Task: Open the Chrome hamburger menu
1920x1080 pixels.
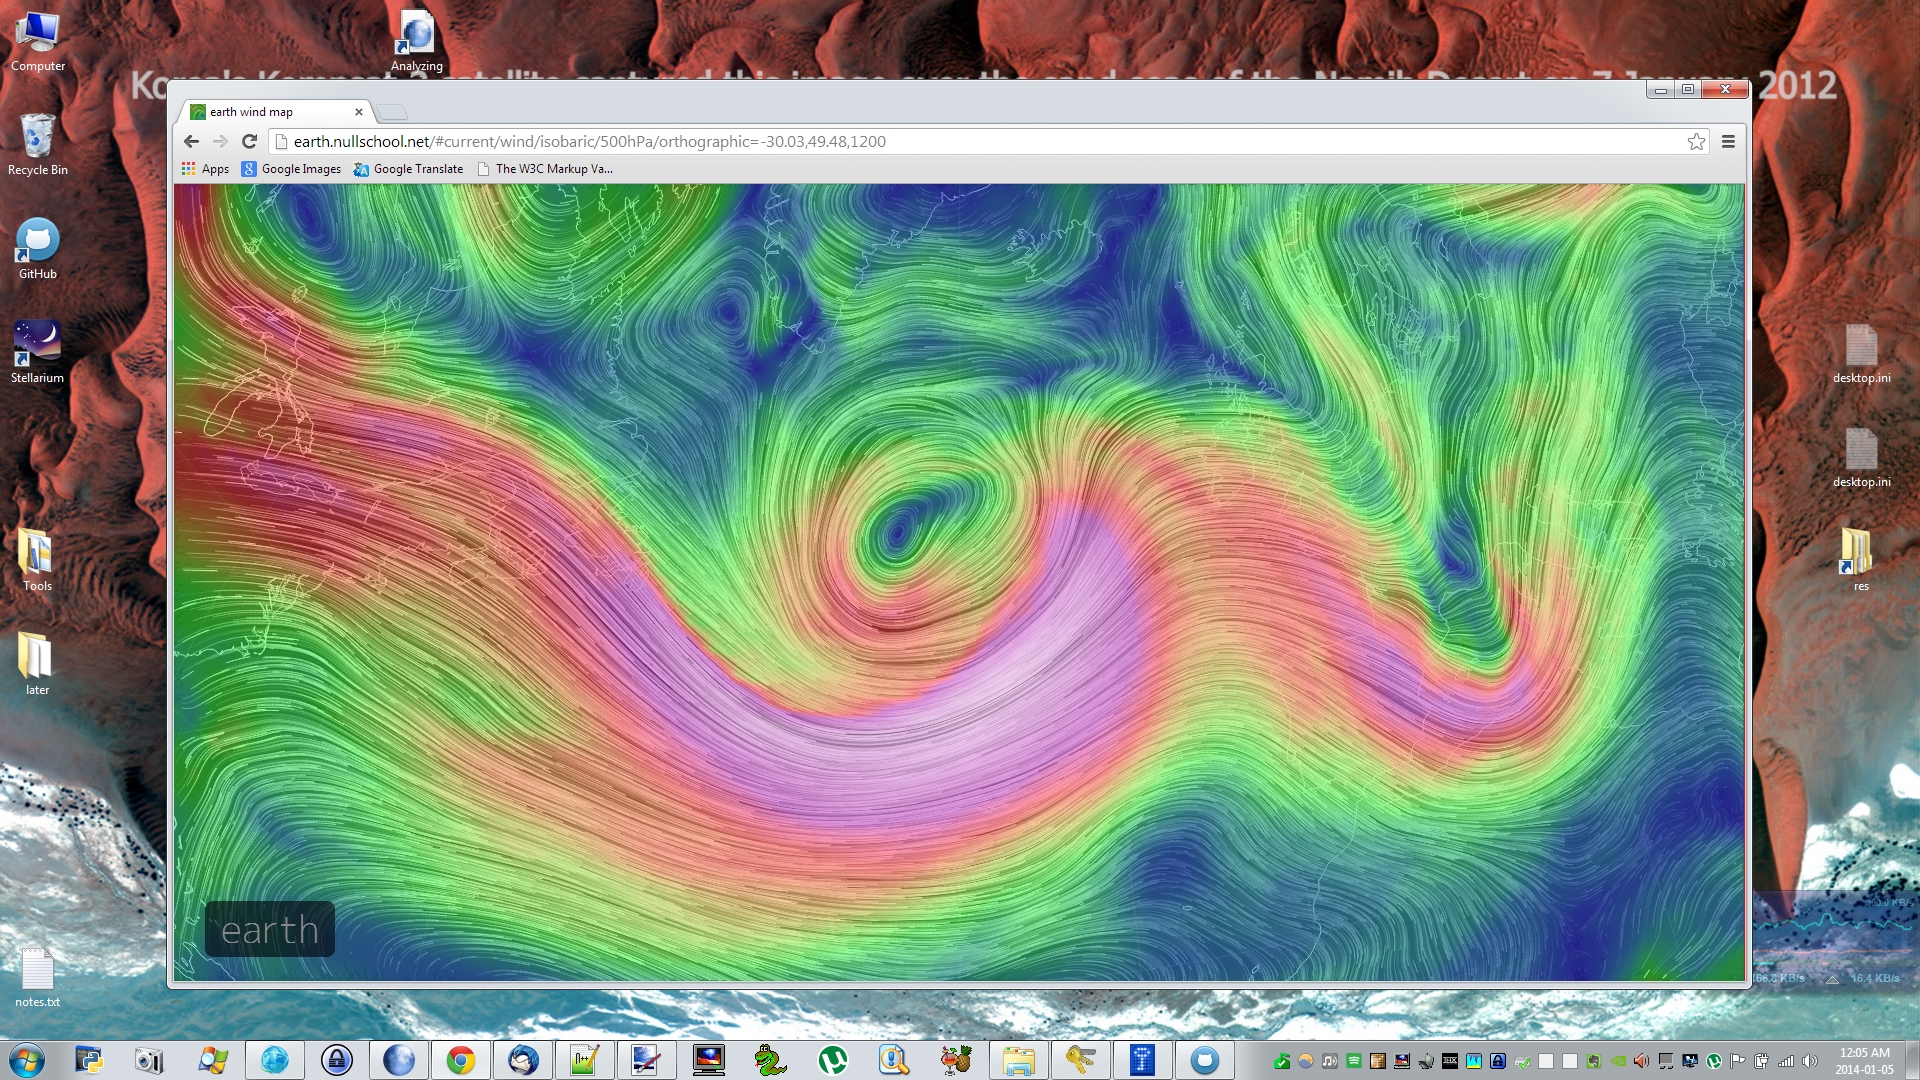Action: tap(1728, 141)
